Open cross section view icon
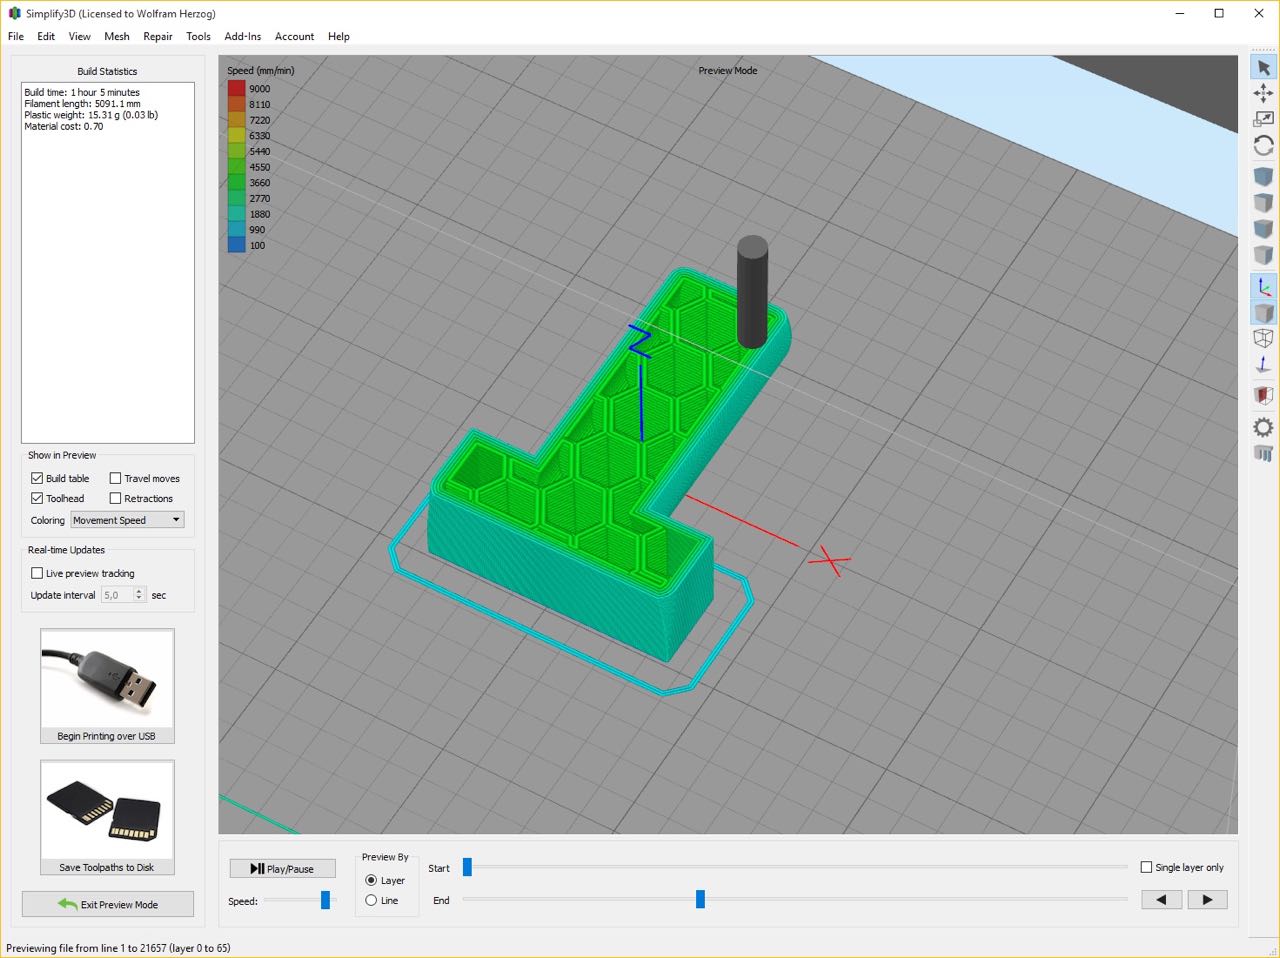1280x958 pixels. (1263, 396)
